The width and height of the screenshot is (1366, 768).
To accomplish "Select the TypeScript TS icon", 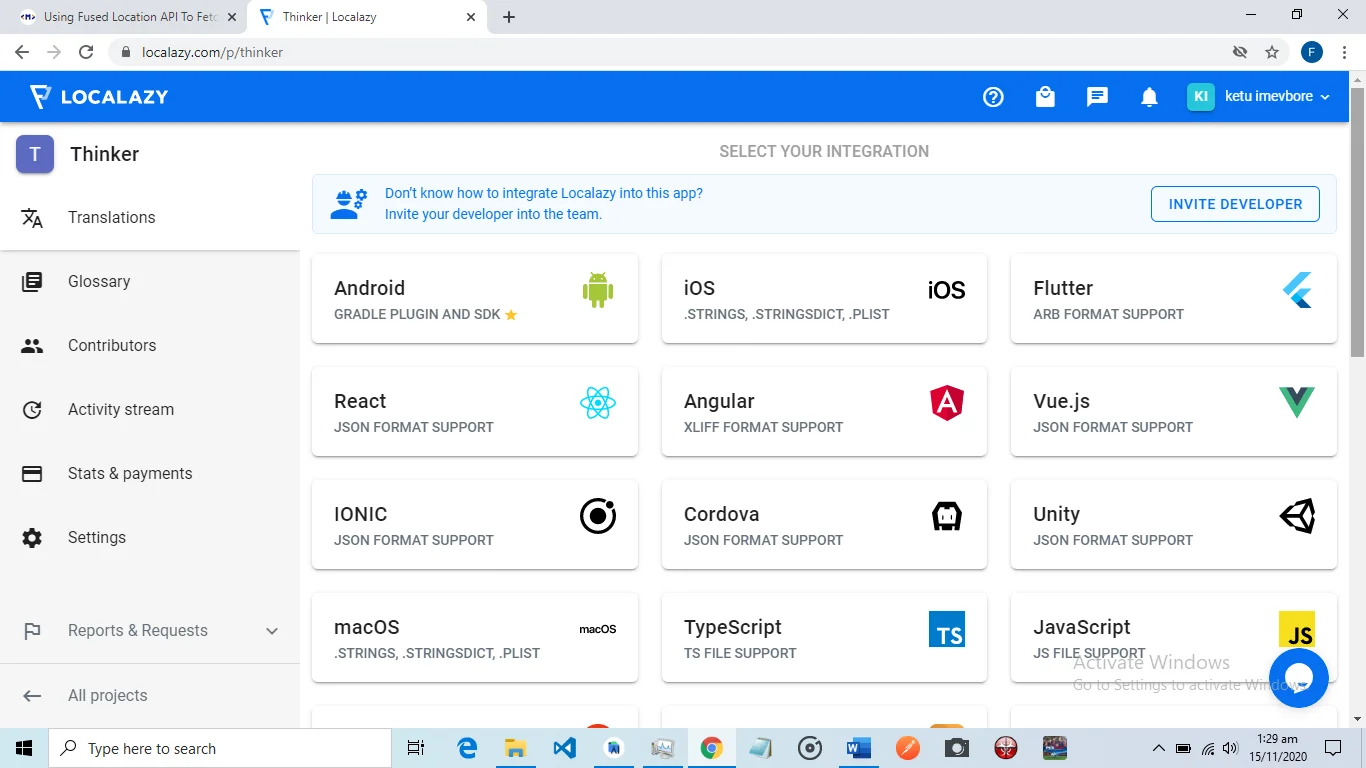I will (946, 629).
